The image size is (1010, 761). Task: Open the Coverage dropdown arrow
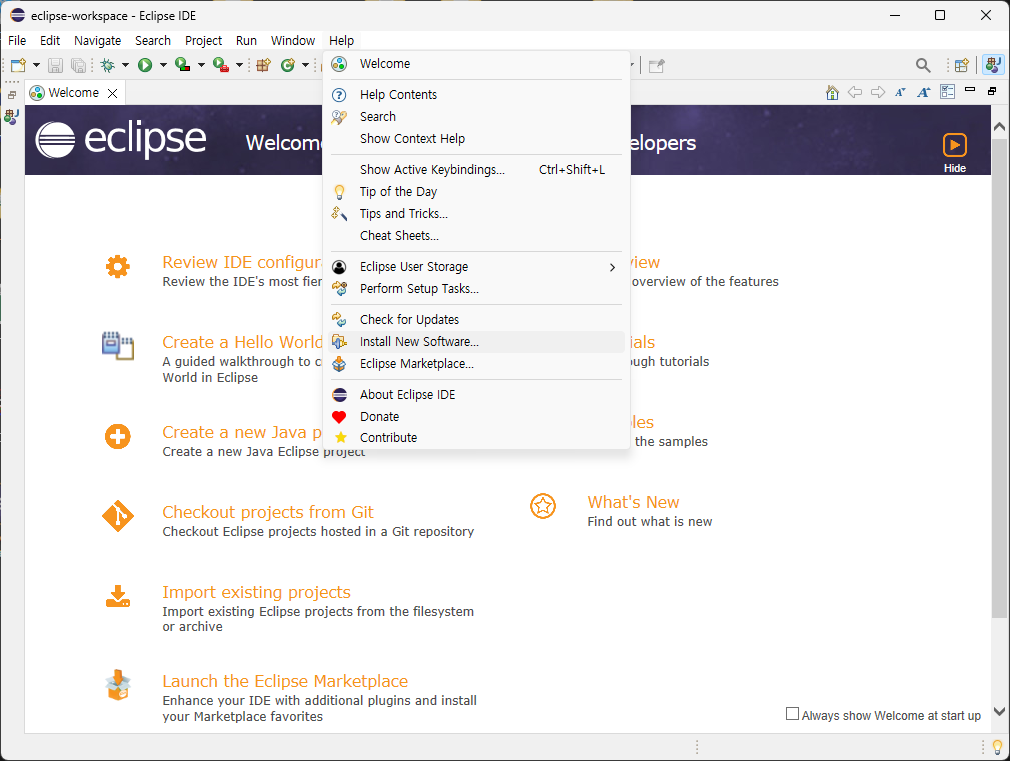(x=201, y=65)
